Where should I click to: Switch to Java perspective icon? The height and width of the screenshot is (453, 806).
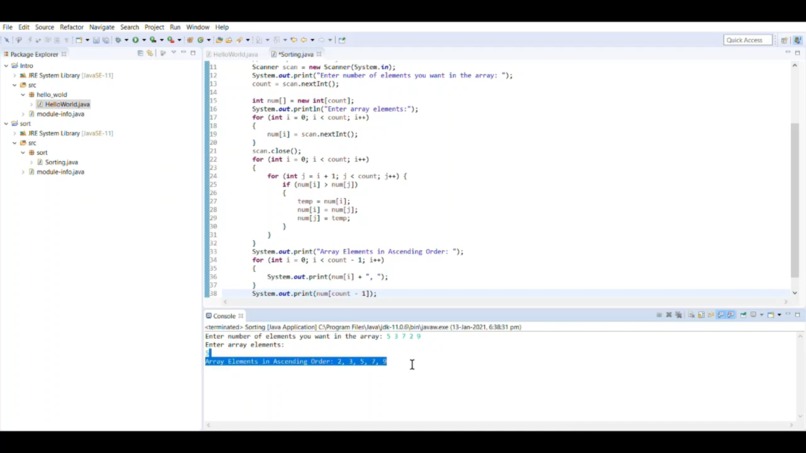(x=797, y=40)
